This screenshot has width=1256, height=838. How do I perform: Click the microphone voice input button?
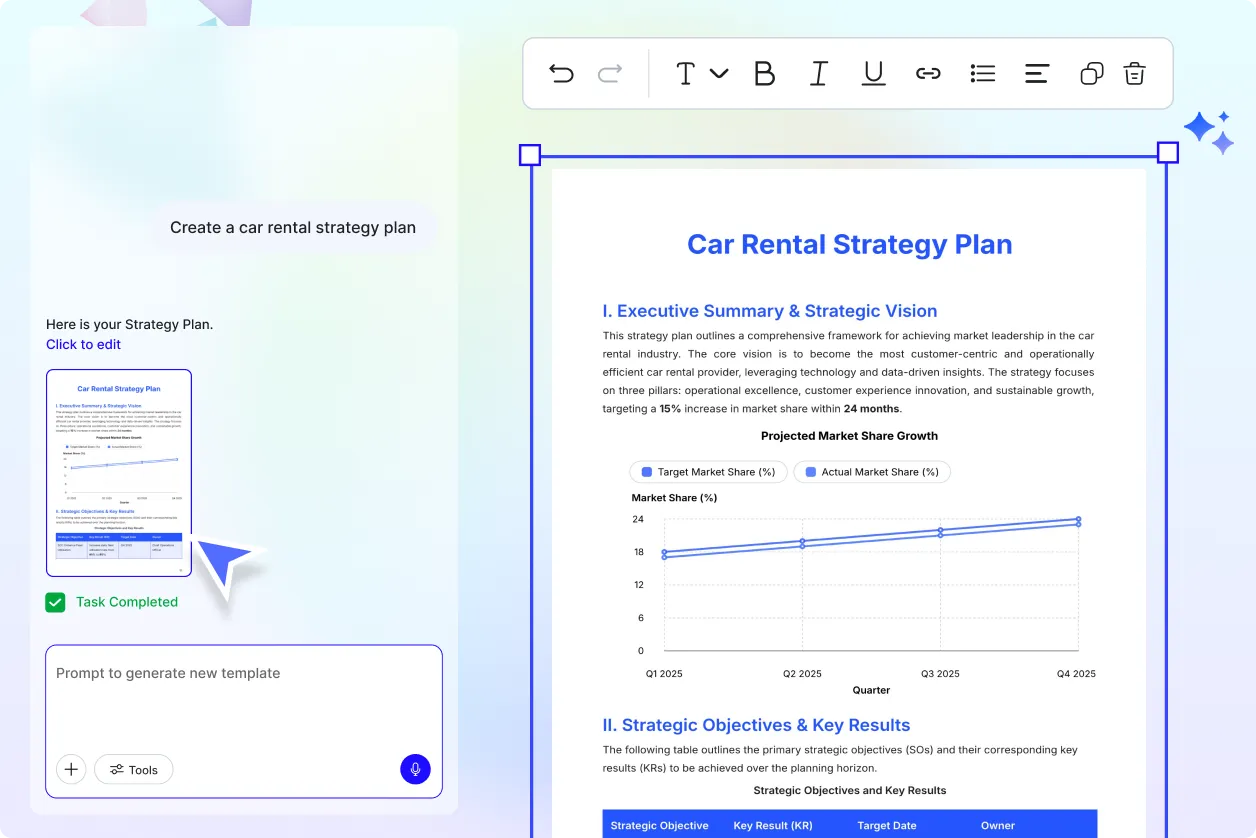[x=415, y=769]
